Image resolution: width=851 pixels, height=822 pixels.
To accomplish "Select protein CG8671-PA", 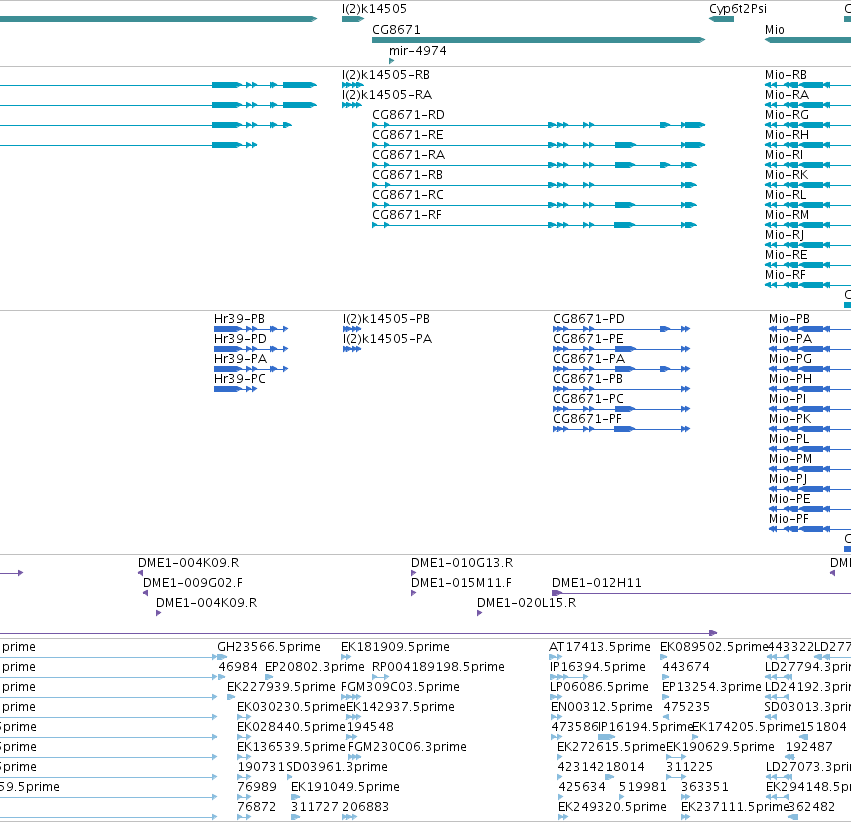I will point(589,359).
